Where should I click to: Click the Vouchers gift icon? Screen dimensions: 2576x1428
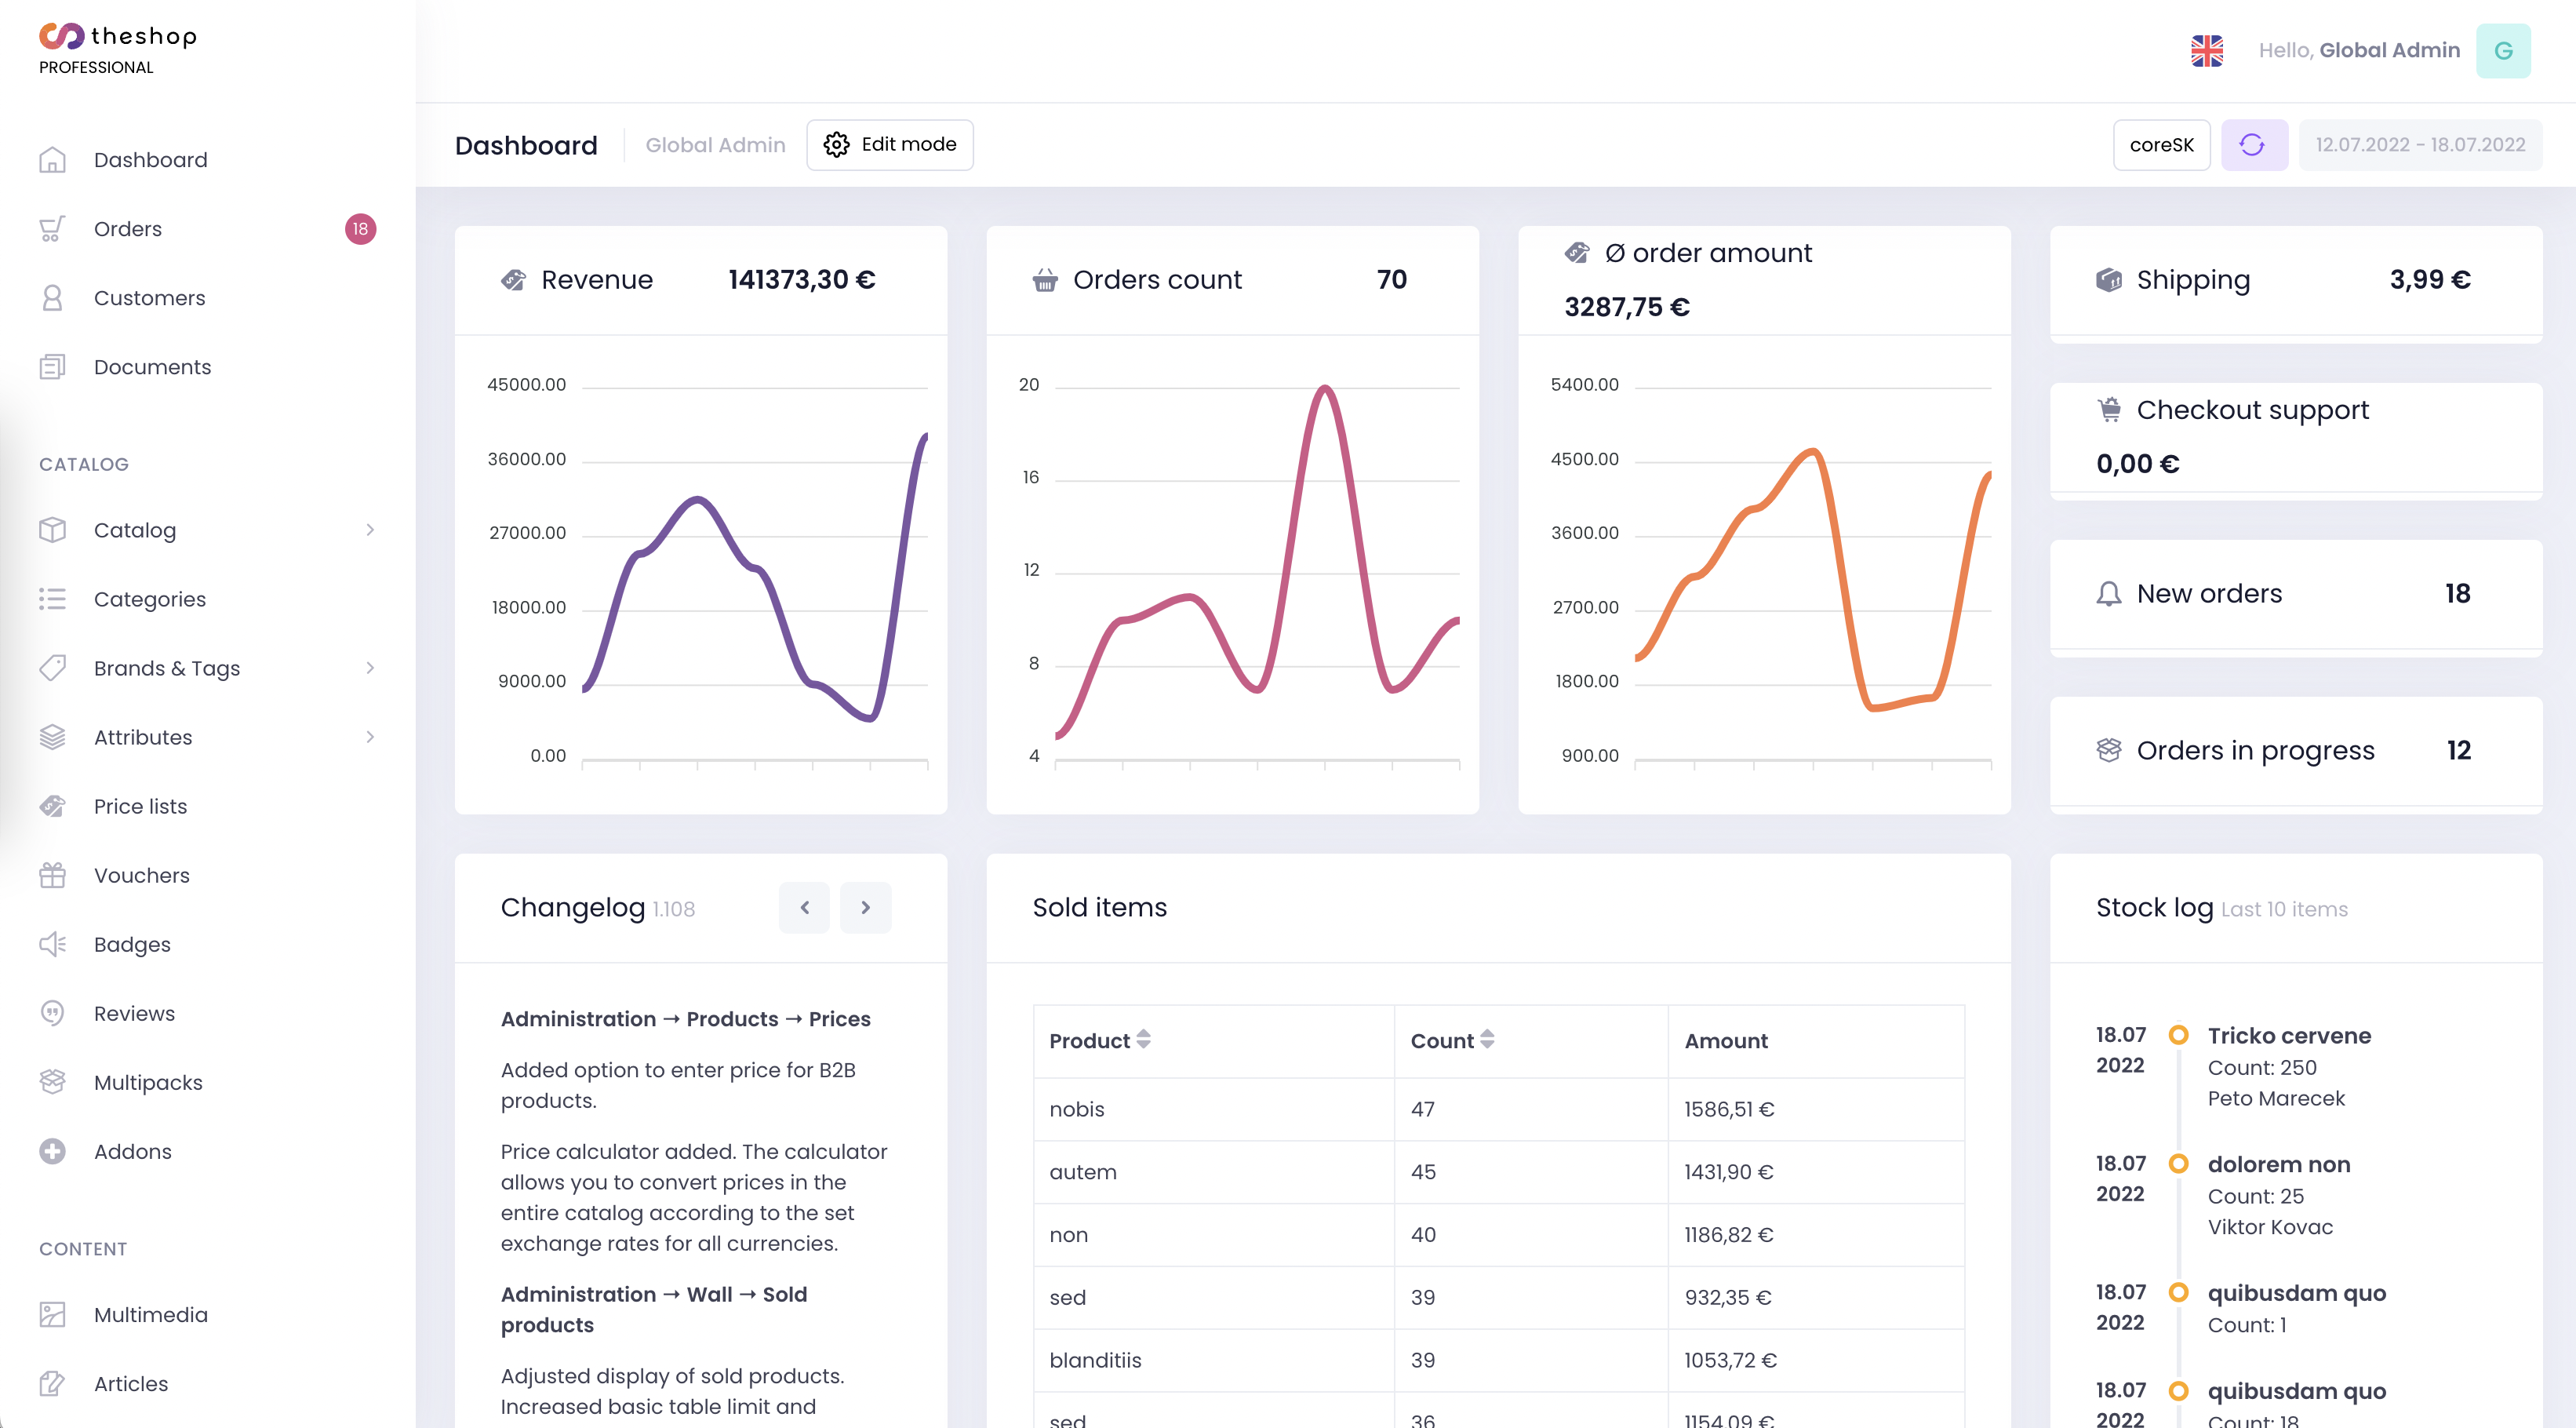pyautogui.click(x=52, y=875)
